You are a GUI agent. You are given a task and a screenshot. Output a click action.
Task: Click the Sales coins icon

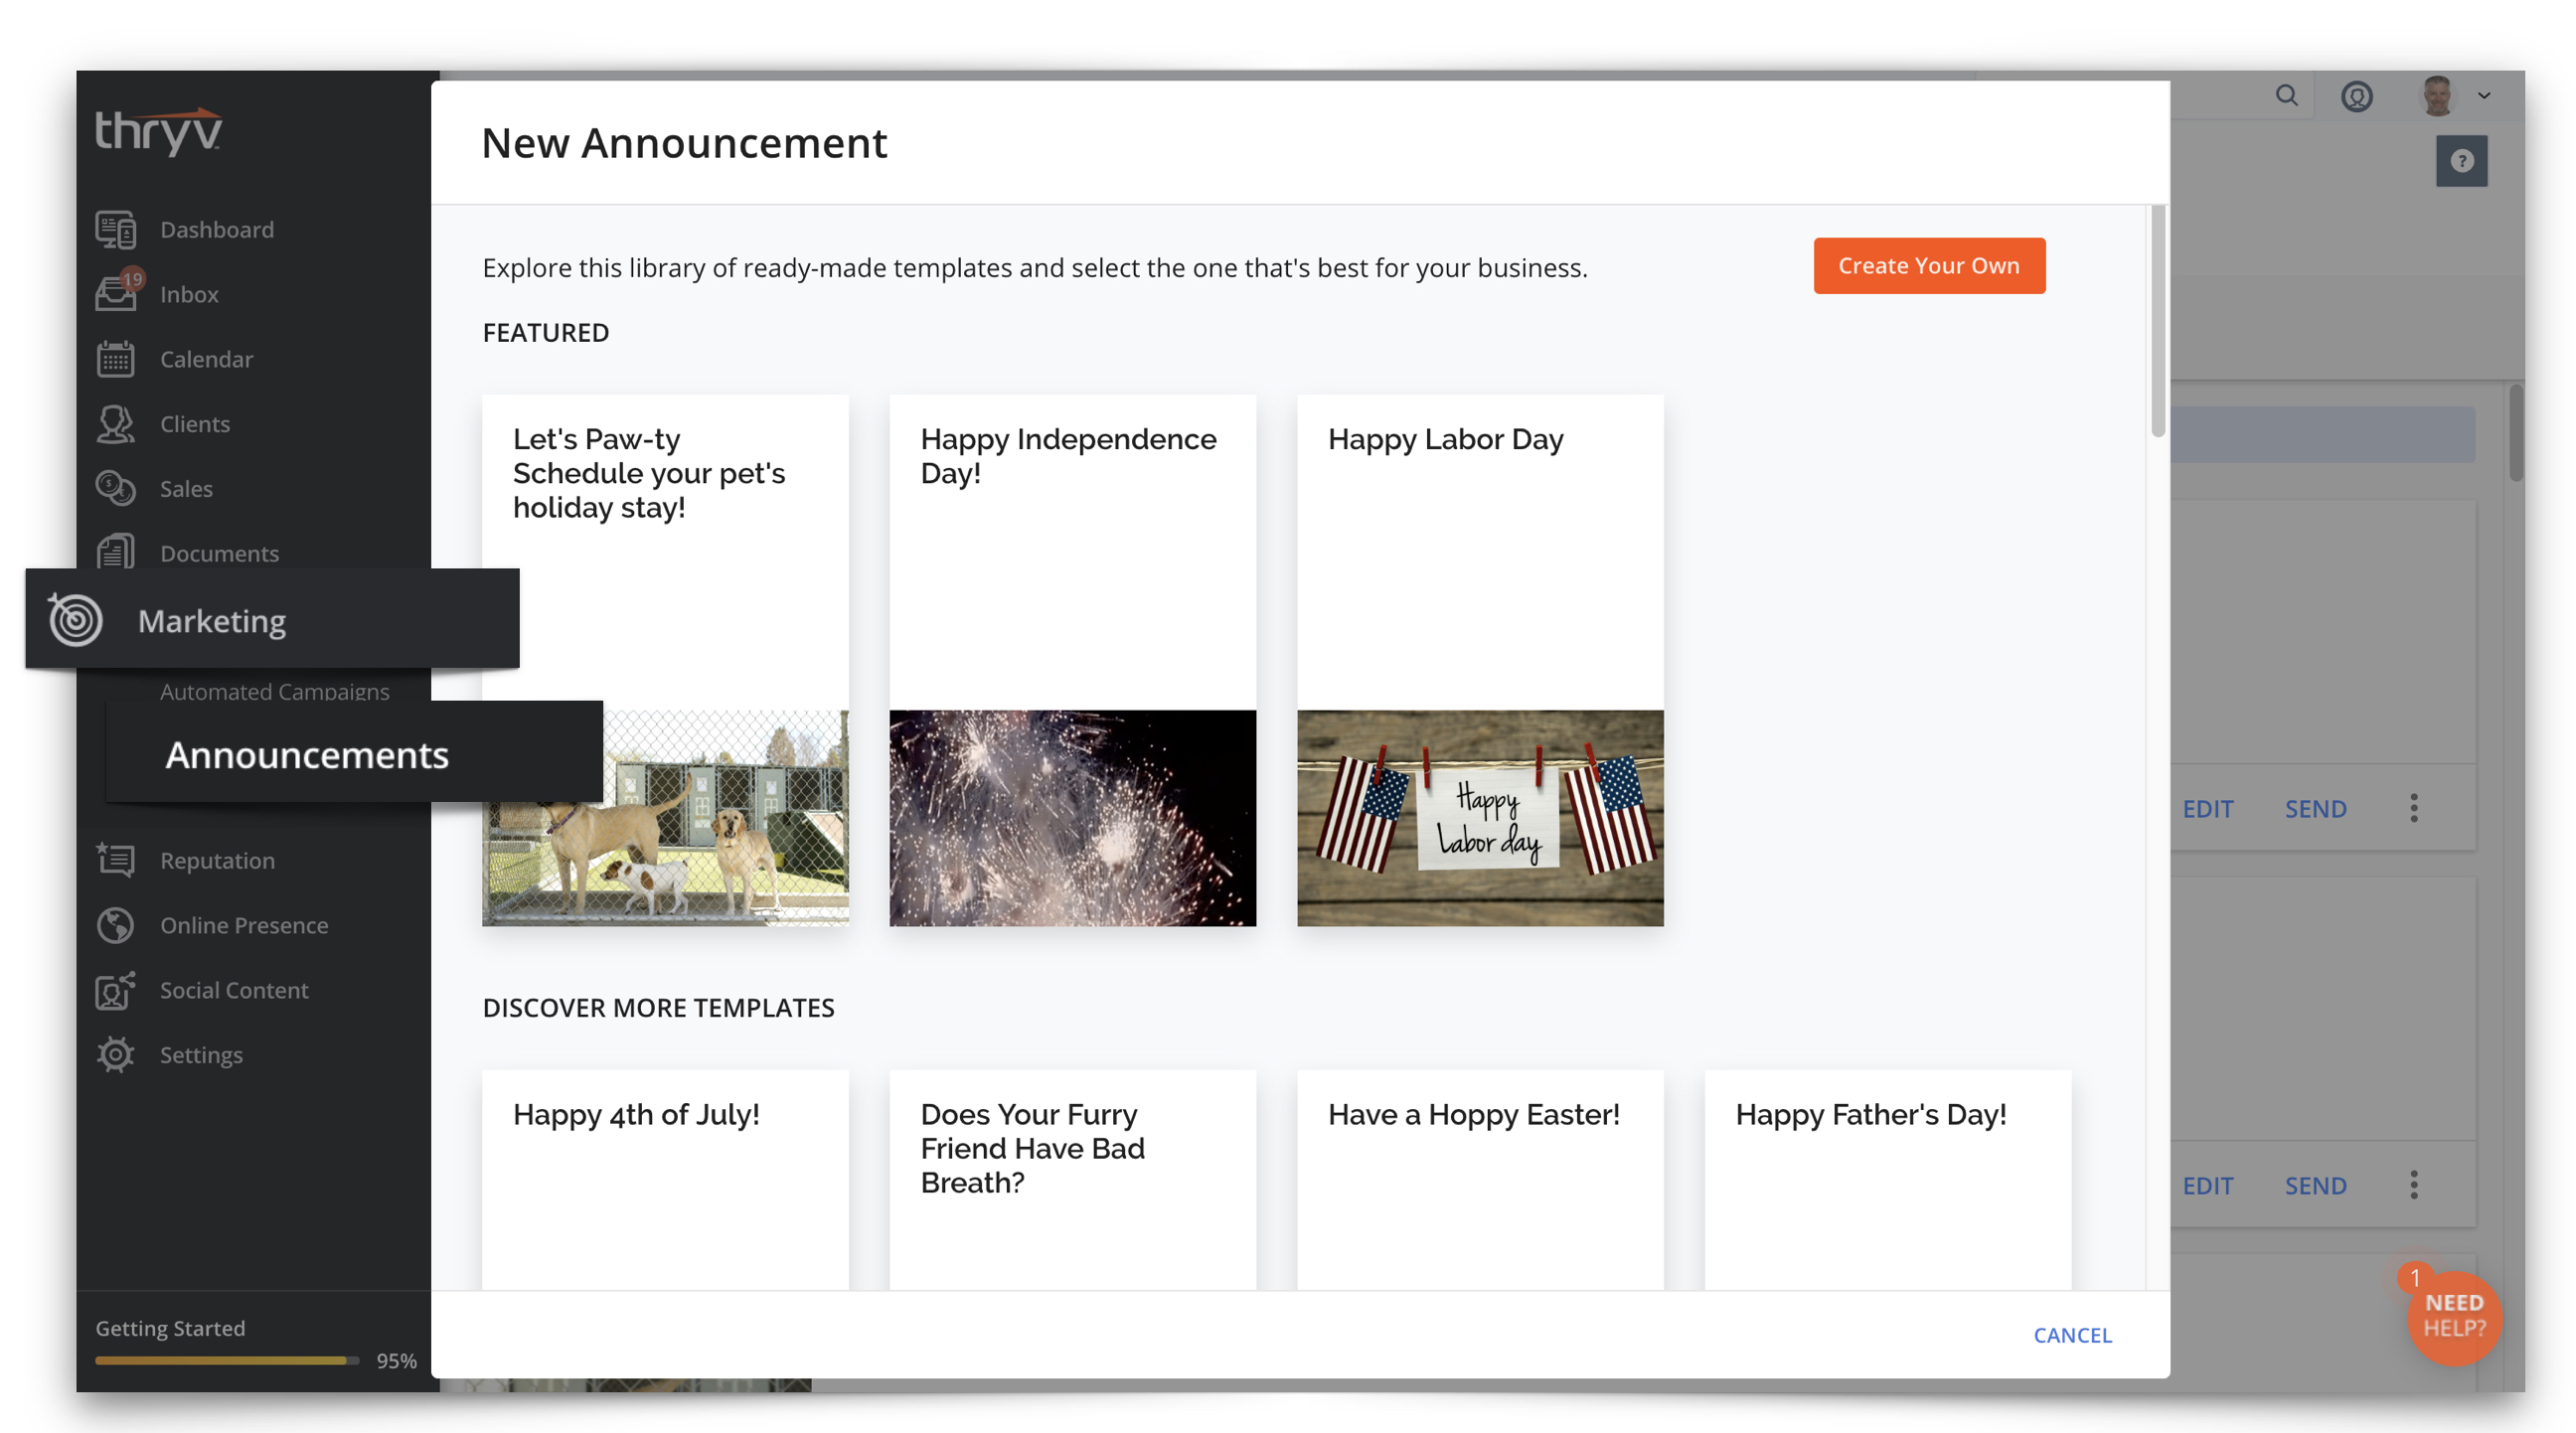tap(115, 489)
